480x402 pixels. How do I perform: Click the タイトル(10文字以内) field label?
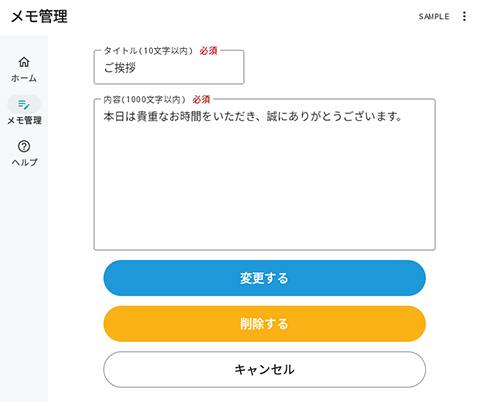(148, 51)
